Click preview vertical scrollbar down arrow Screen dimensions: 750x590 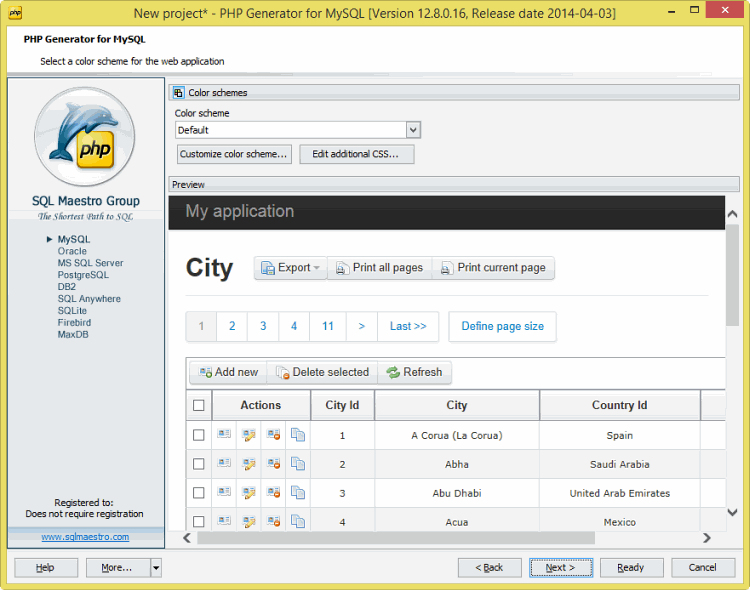click(x=732, y=512)
